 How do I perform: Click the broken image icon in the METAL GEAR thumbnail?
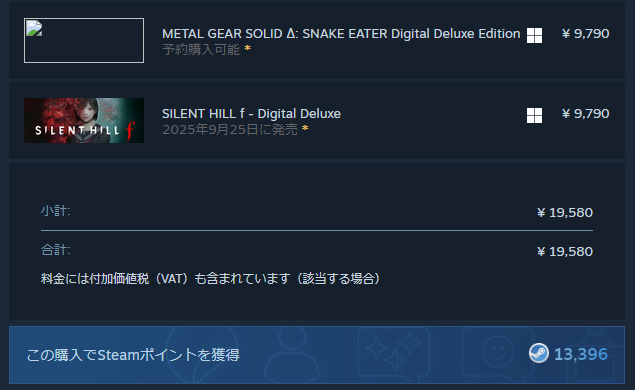[x=34, y=28]
